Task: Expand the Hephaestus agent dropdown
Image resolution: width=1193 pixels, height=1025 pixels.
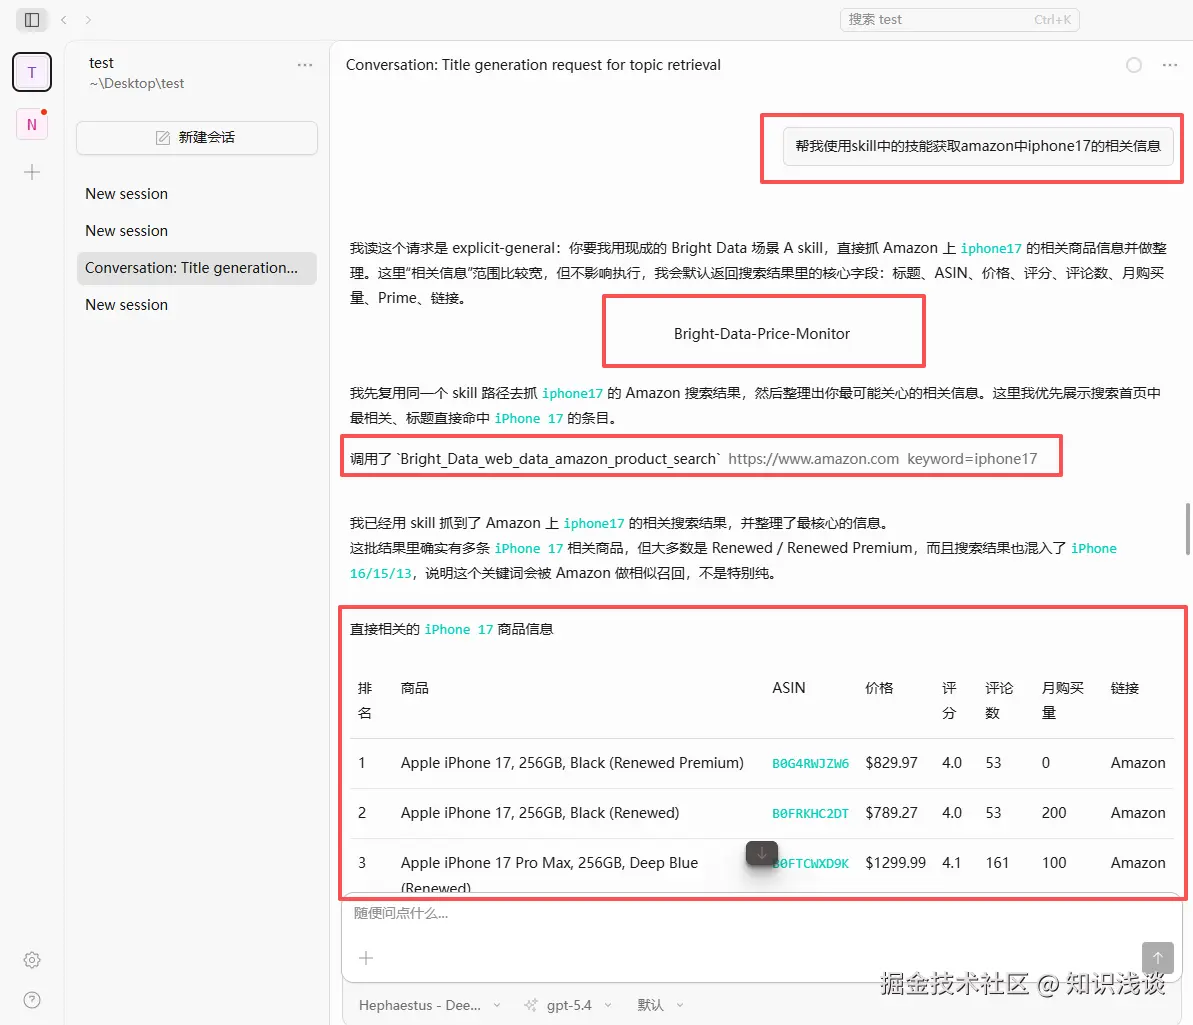Action: (x=429, y=1005)
